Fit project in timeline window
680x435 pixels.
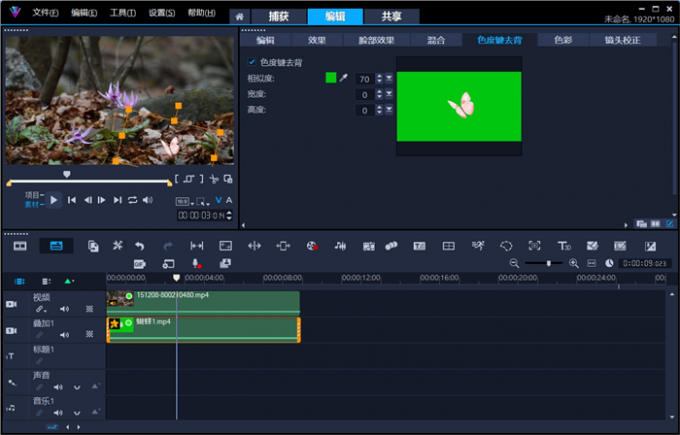tap(592, 263)
